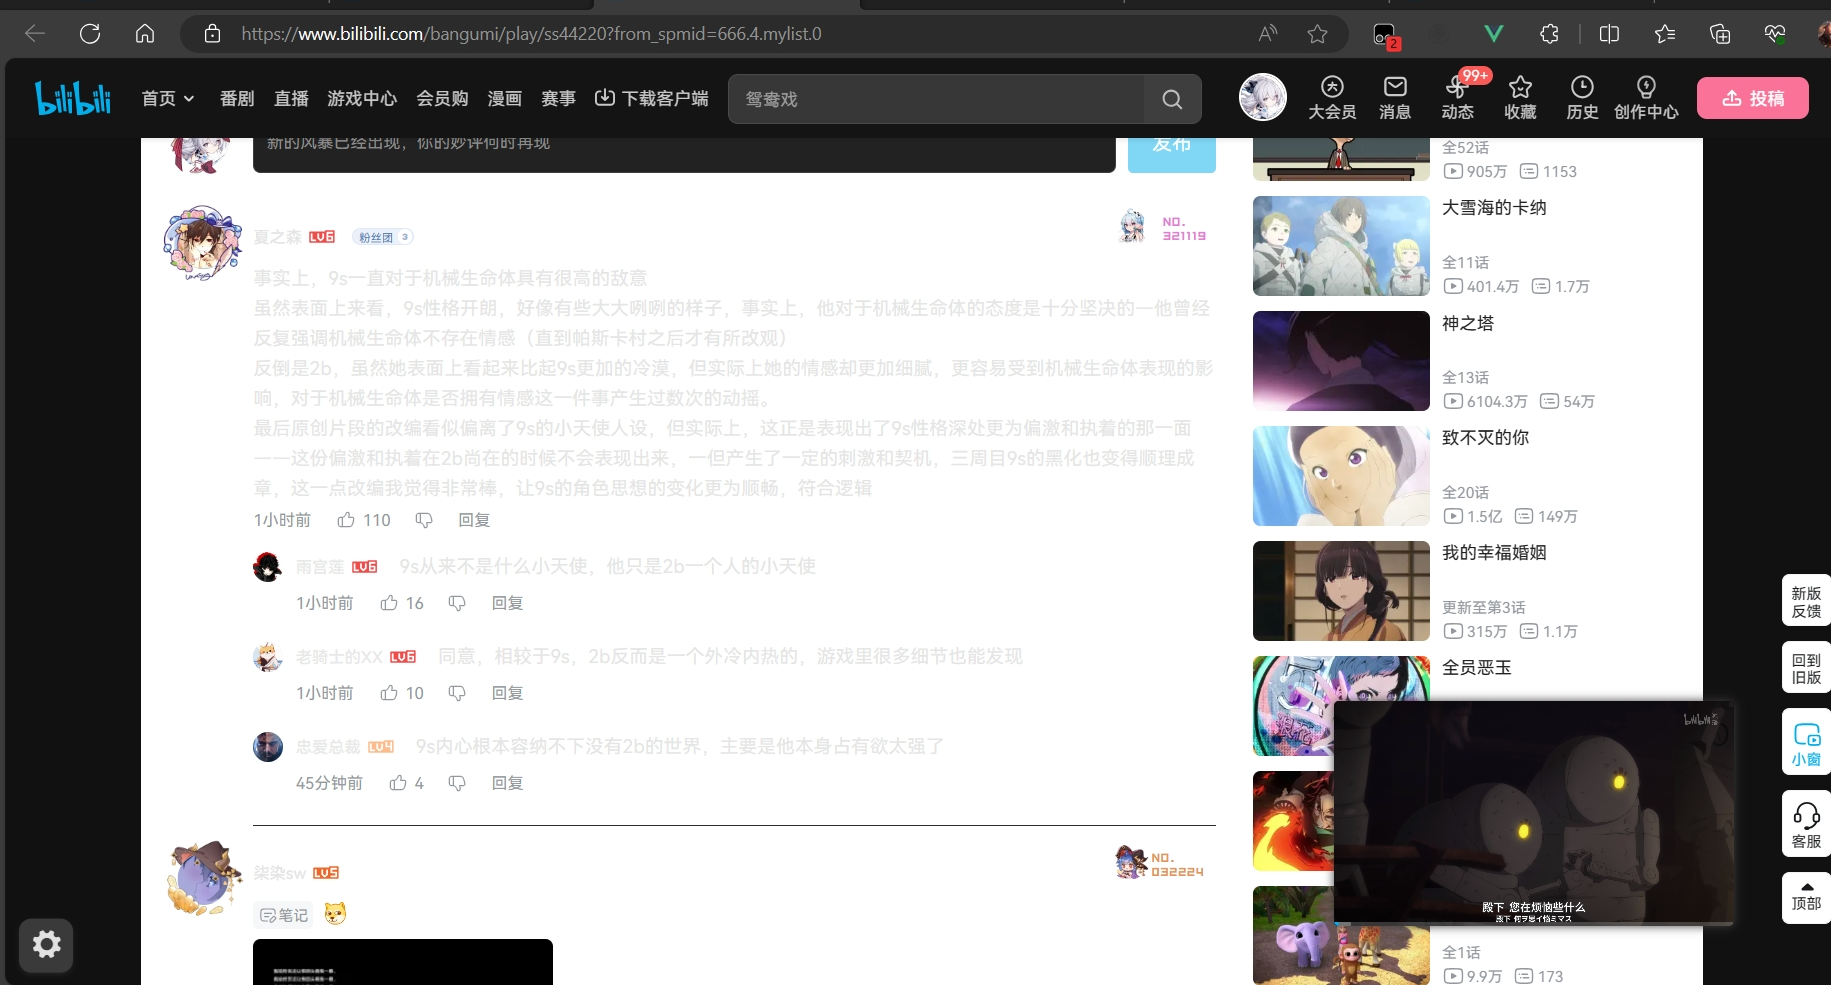Open the 历史 watch history icon
Viewport: 1831px width, 985px height.
click(x=1581, y=86)
